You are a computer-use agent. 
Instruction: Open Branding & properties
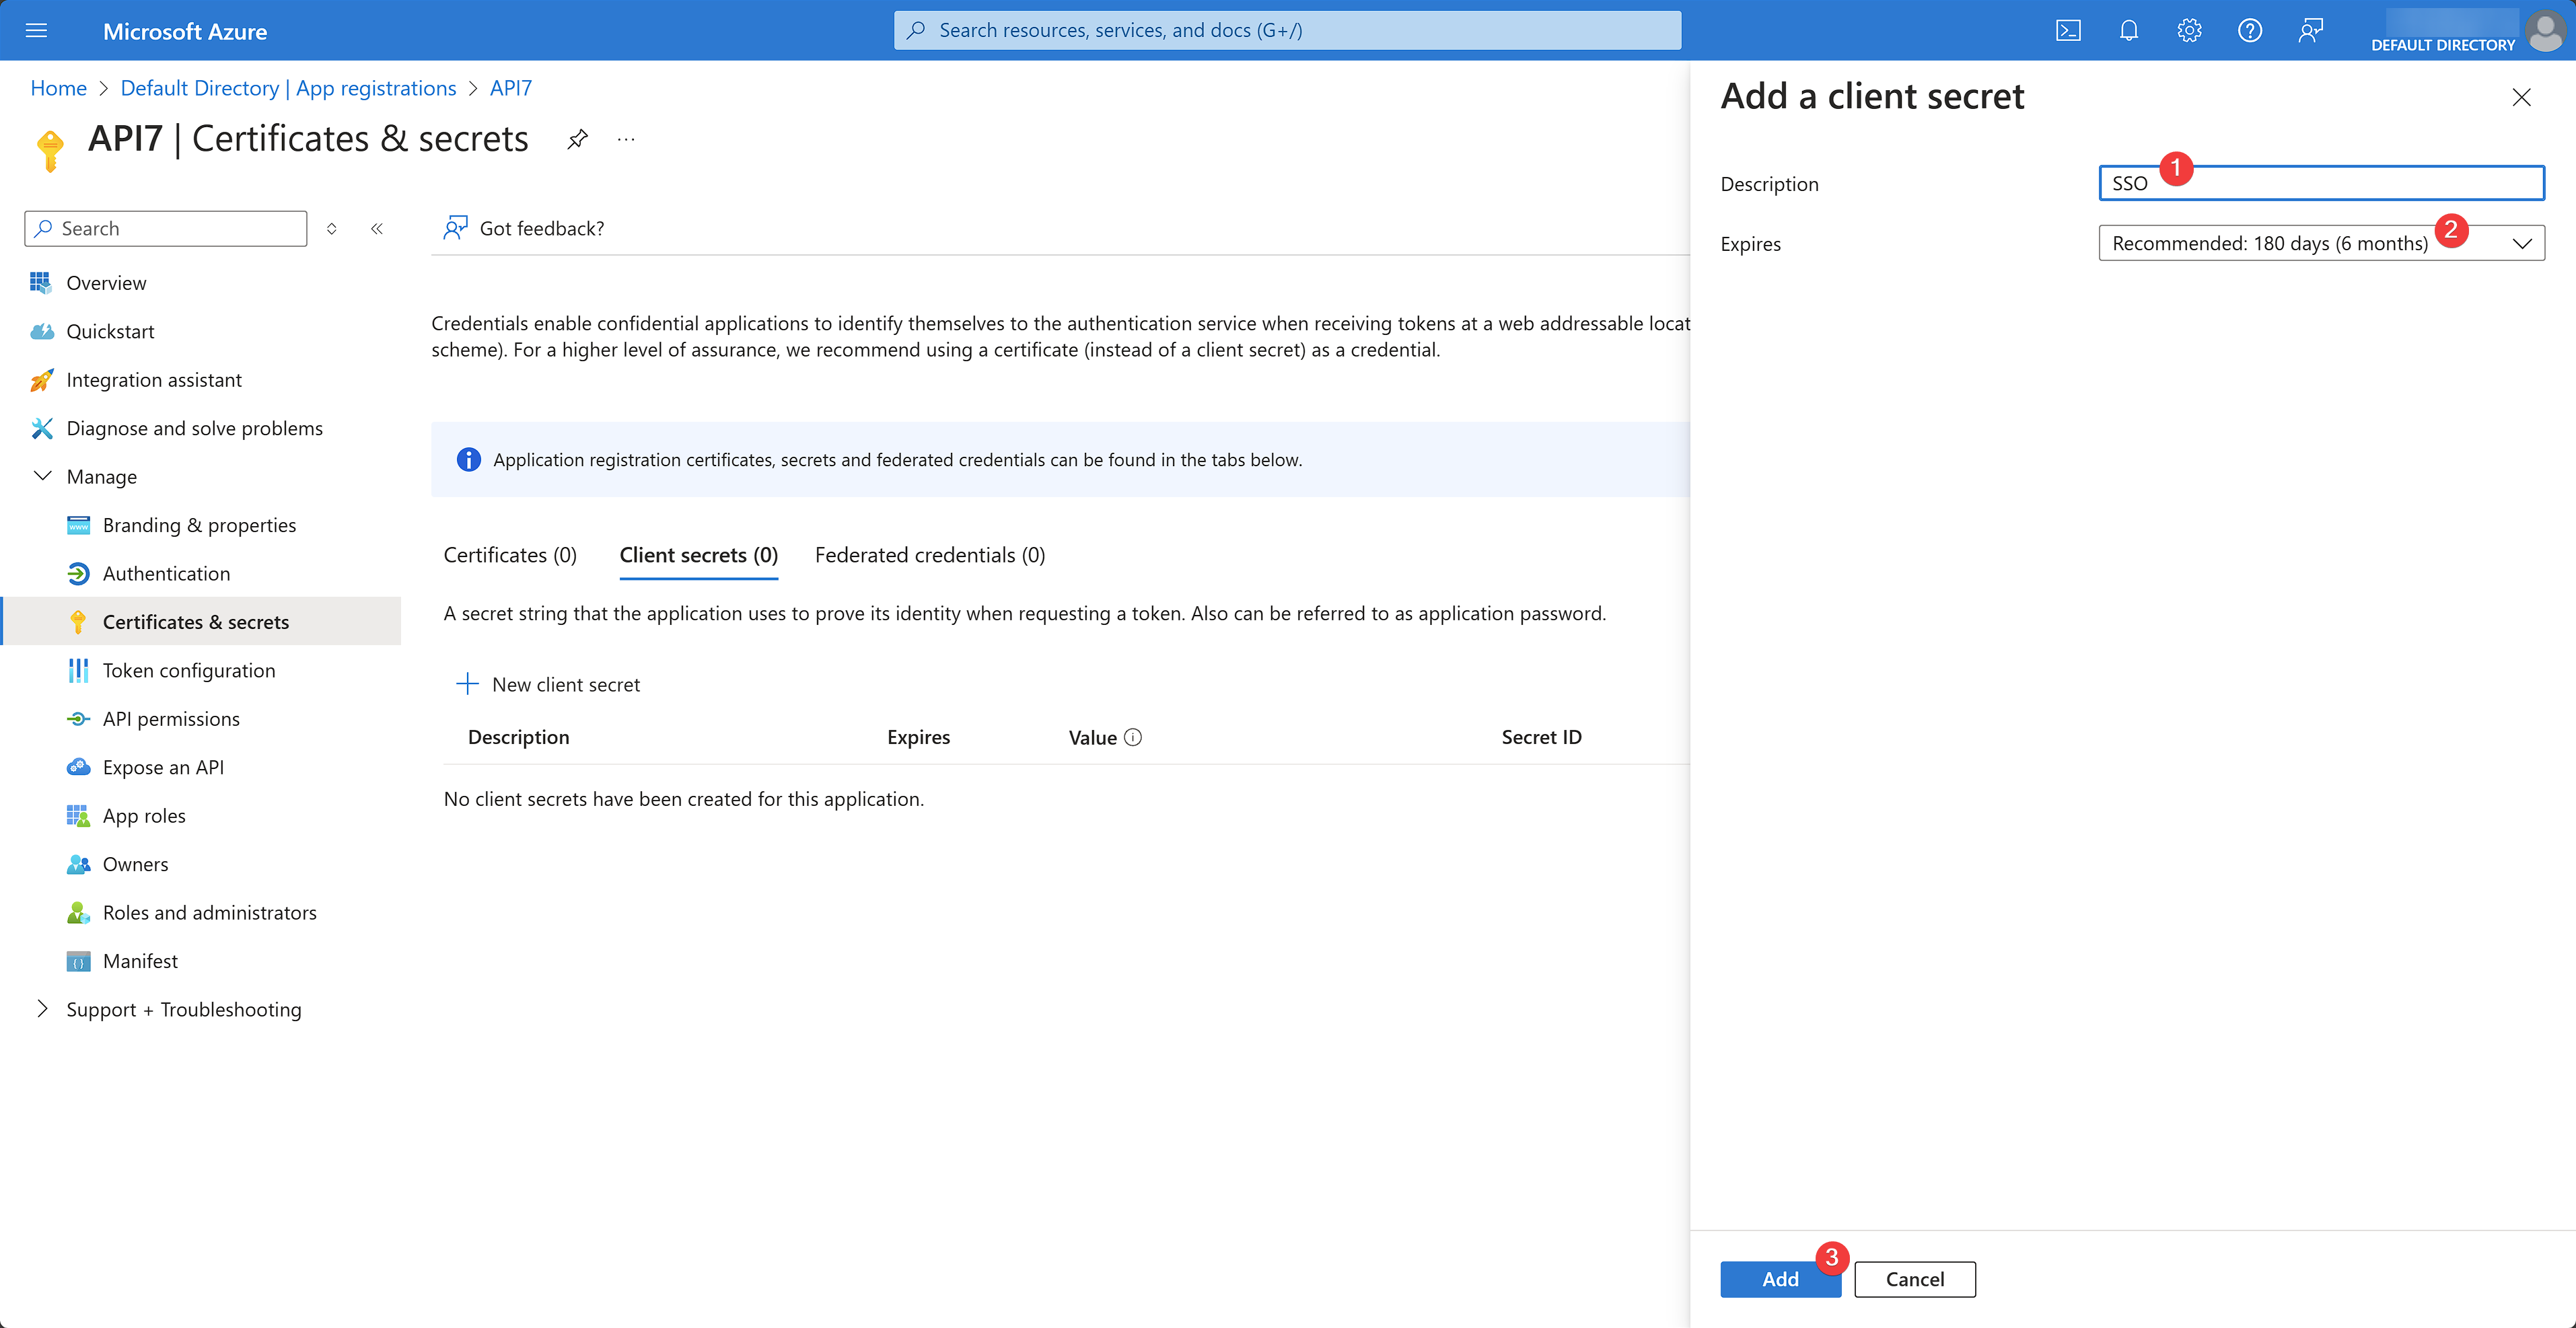[199, 525]
